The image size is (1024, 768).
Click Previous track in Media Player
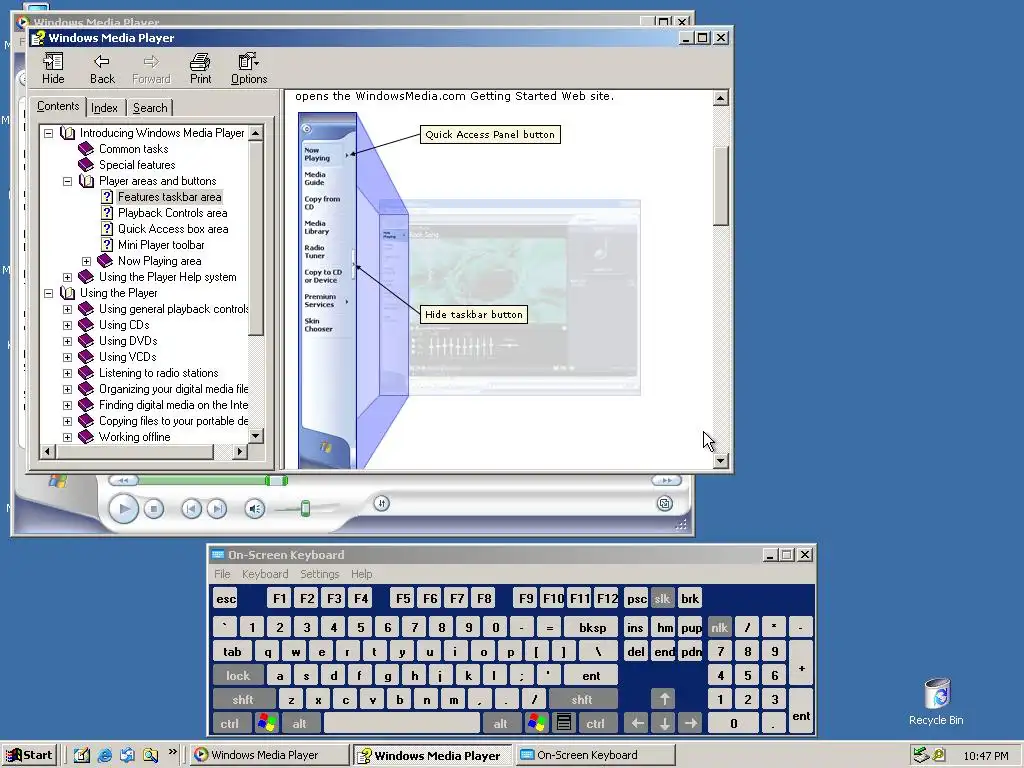(191, 508)
